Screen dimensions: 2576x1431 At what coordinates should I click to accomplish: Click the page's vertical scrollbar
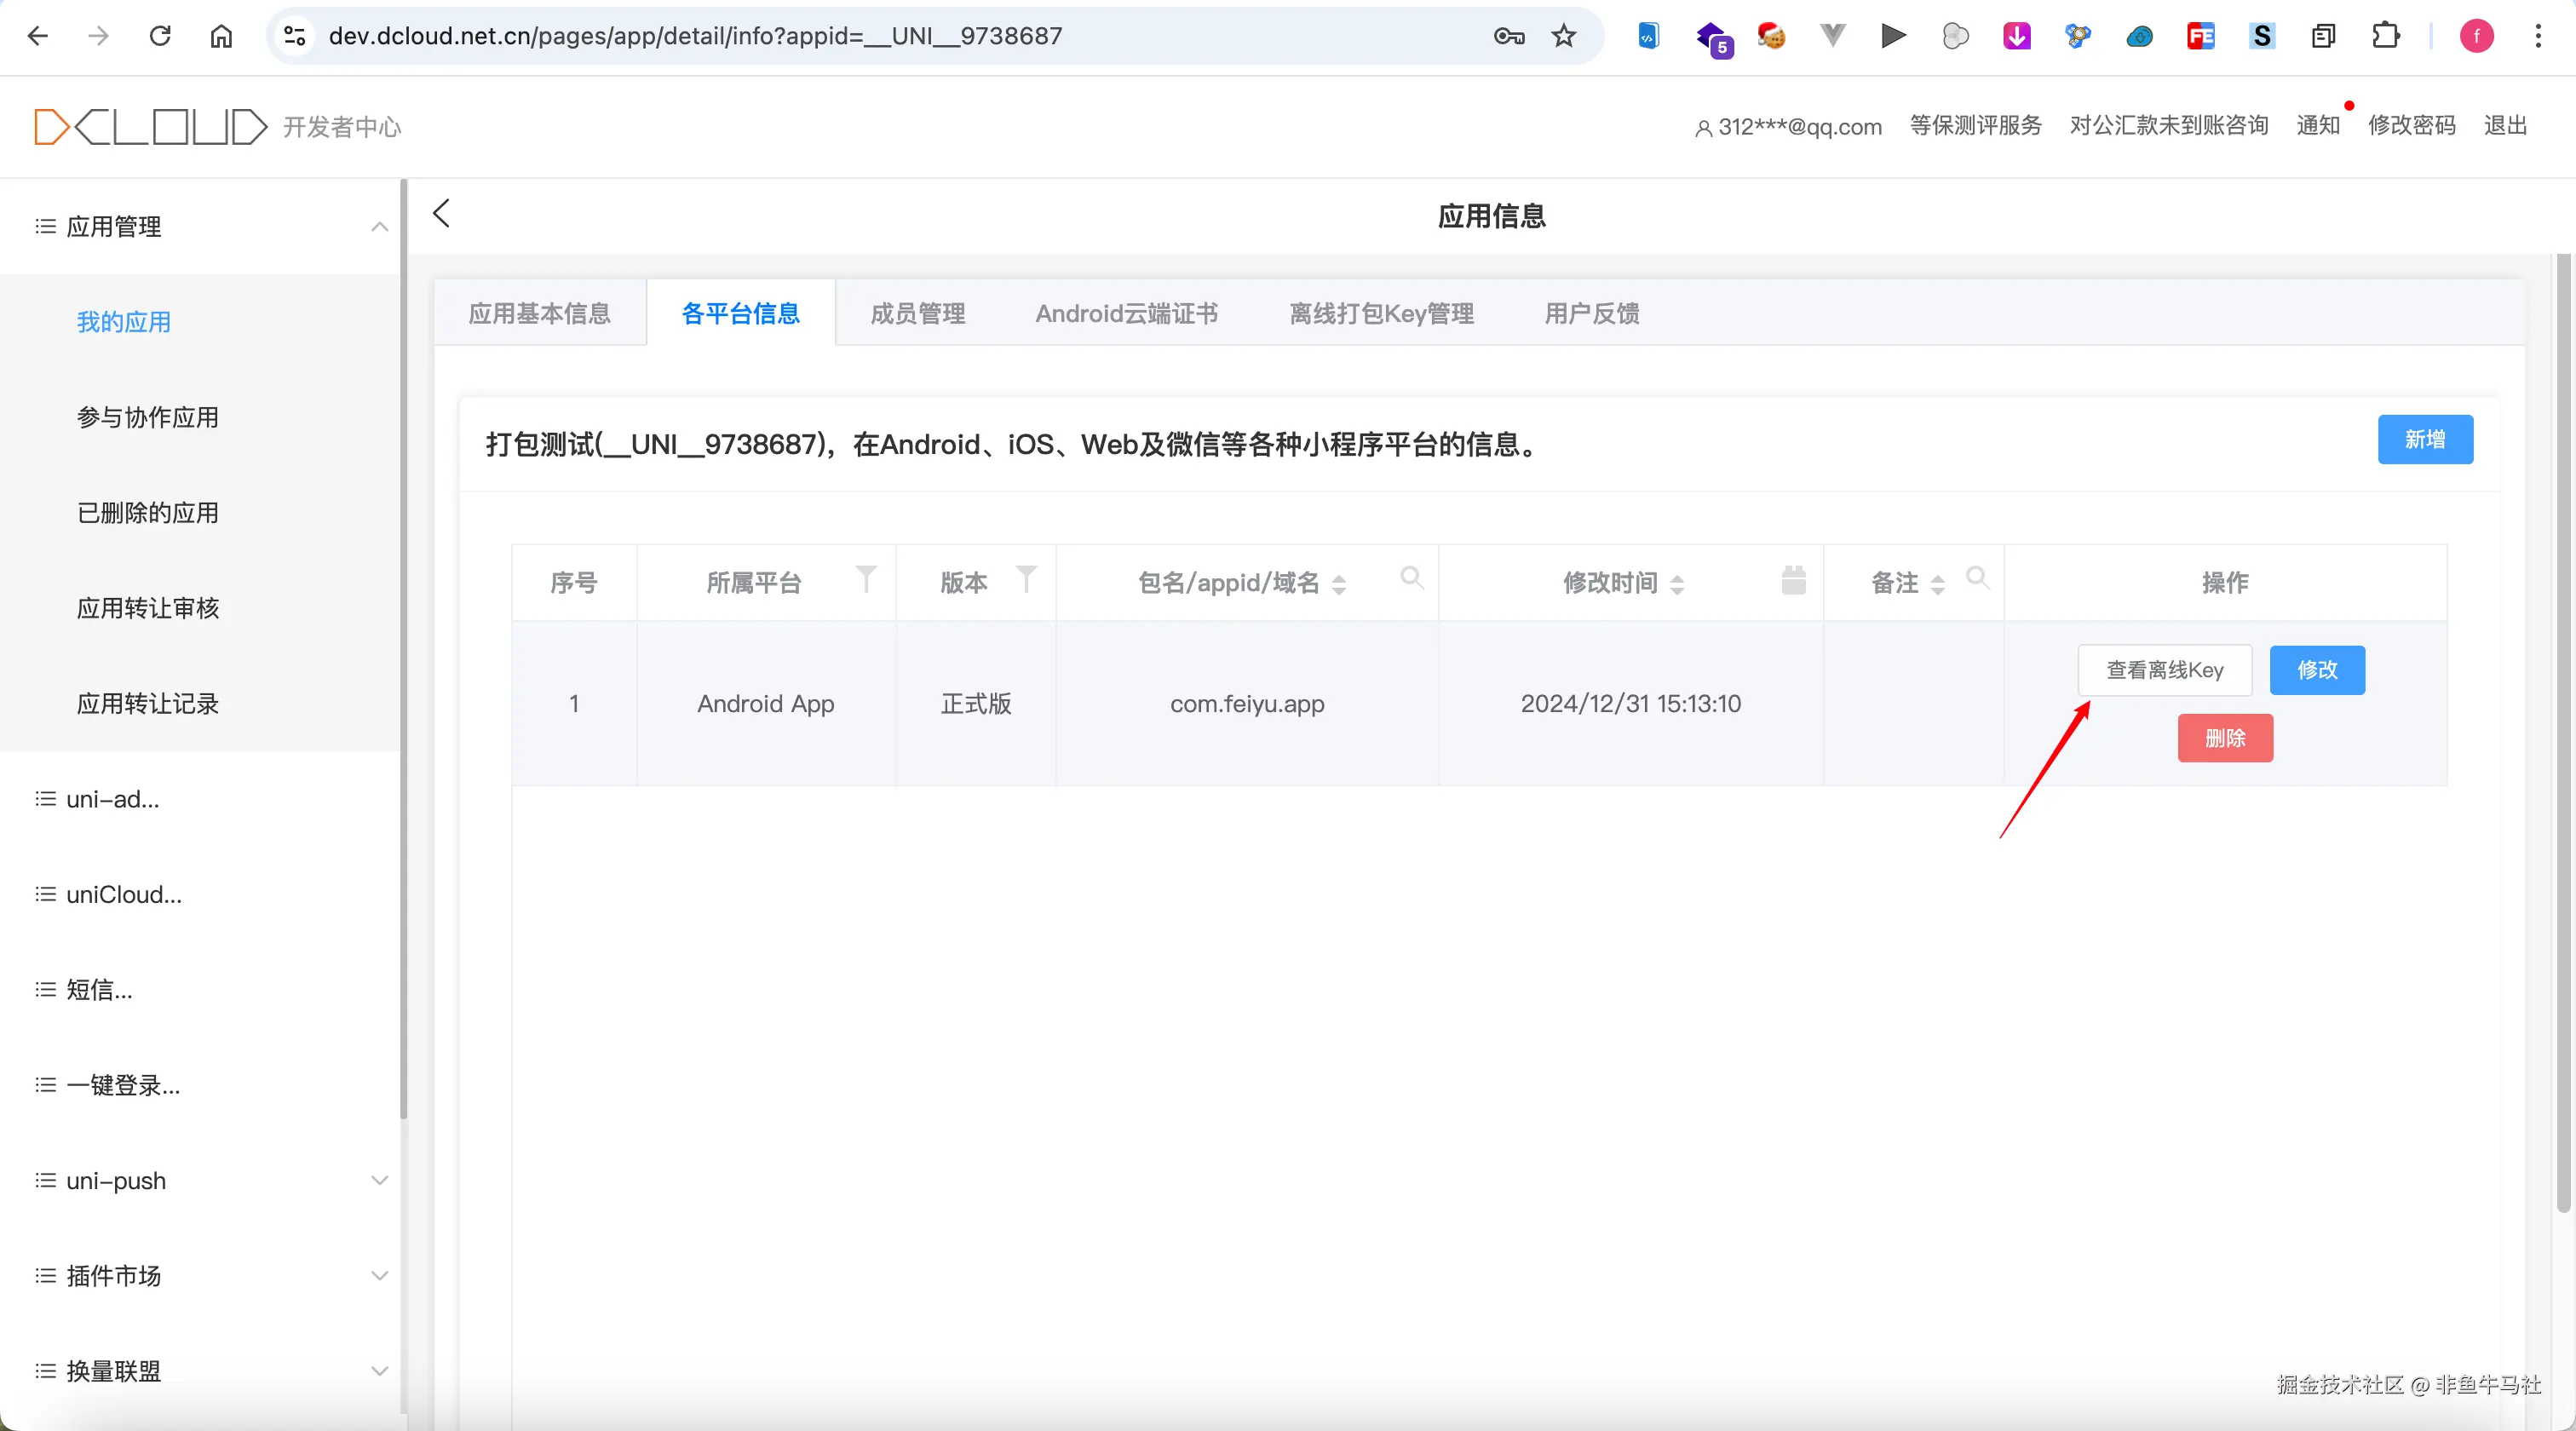click(x=2562, y=730)
